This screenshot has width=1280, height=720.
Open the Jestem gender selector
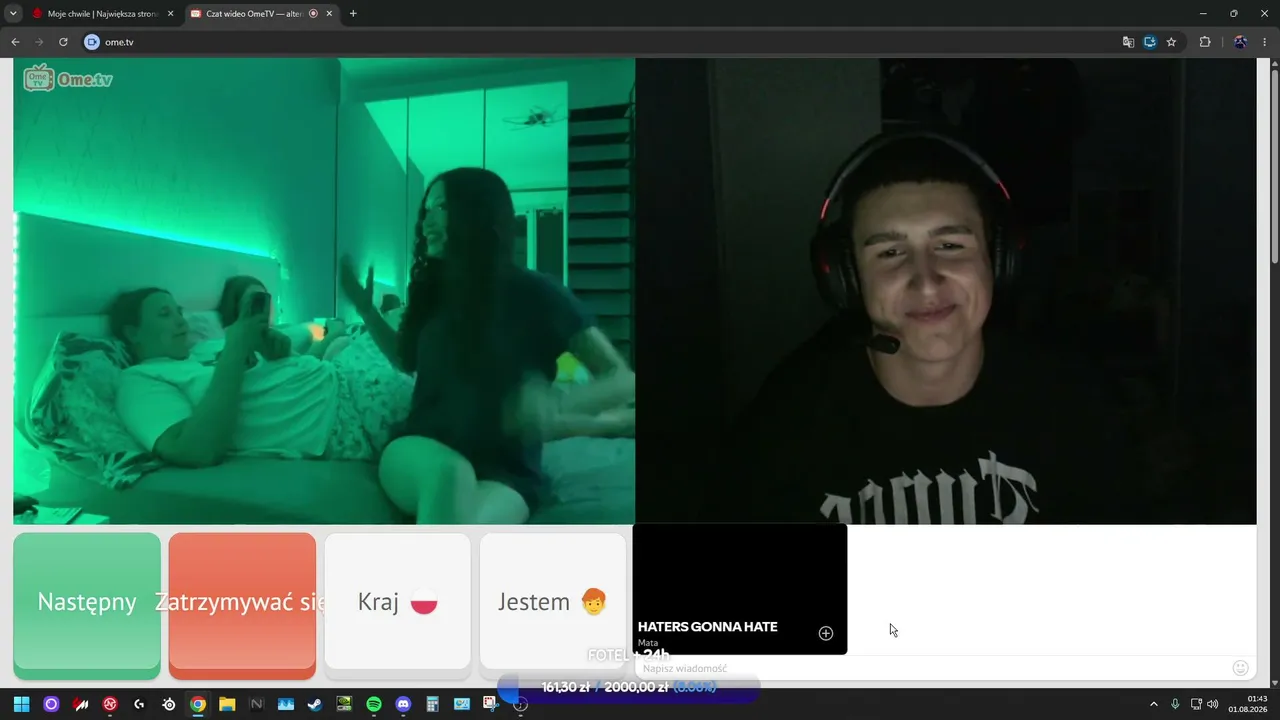pyautogui.click(x=553, y=602)
